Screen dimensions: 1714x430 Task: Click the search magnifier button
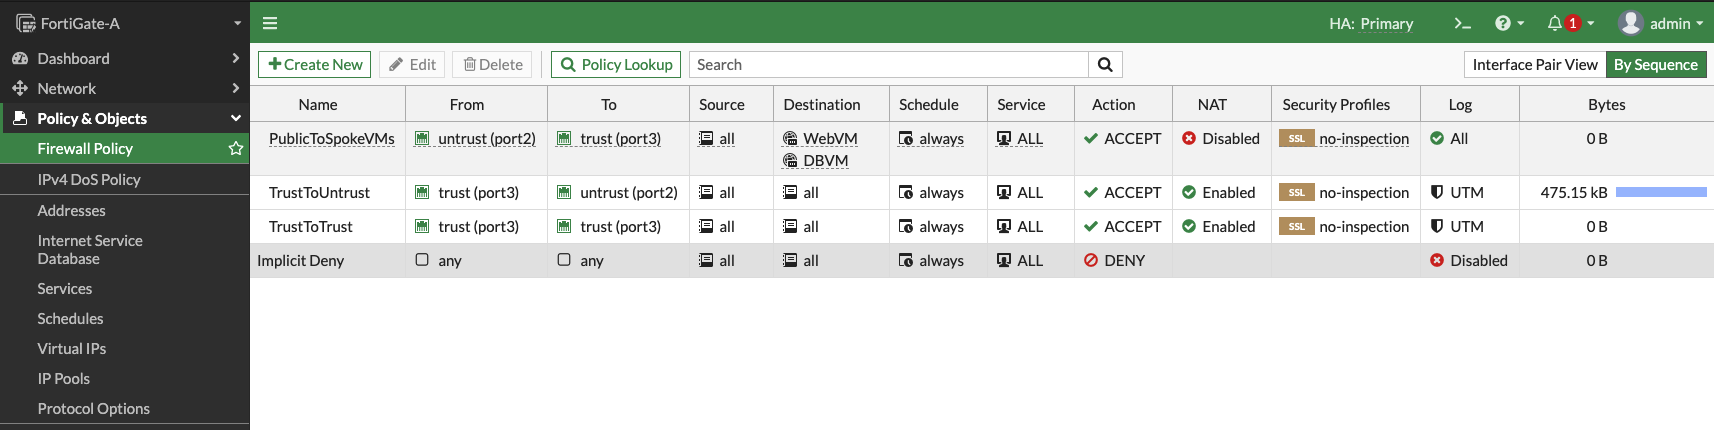(x=1105, y=65)
